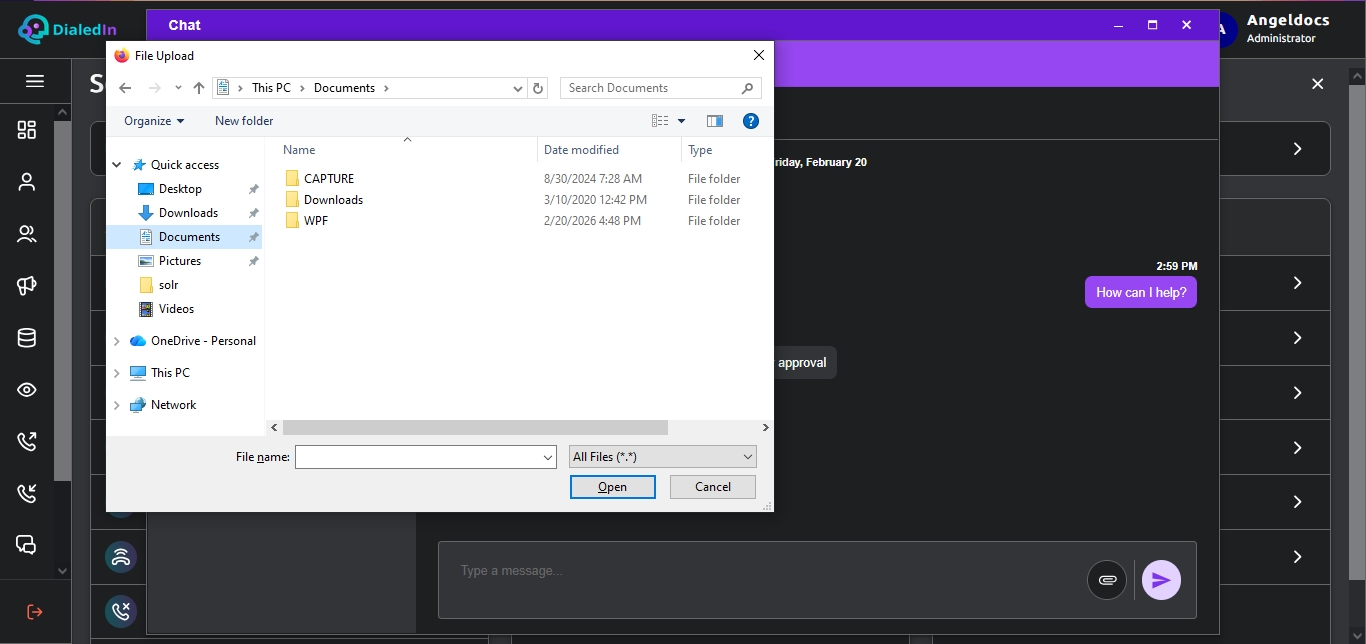Click the paperclip attachment icon in chat
Viewport: 1366px width, 644px height.
pyautogui.click(x=1107, y=580)
